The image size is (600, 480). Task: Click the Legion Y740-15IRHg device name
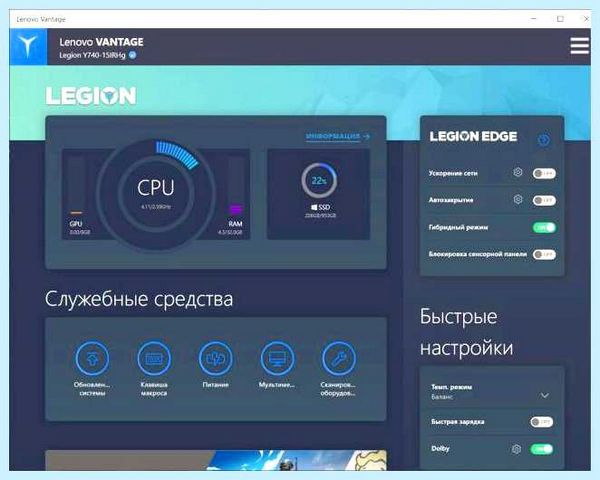[x=92, y=55]
